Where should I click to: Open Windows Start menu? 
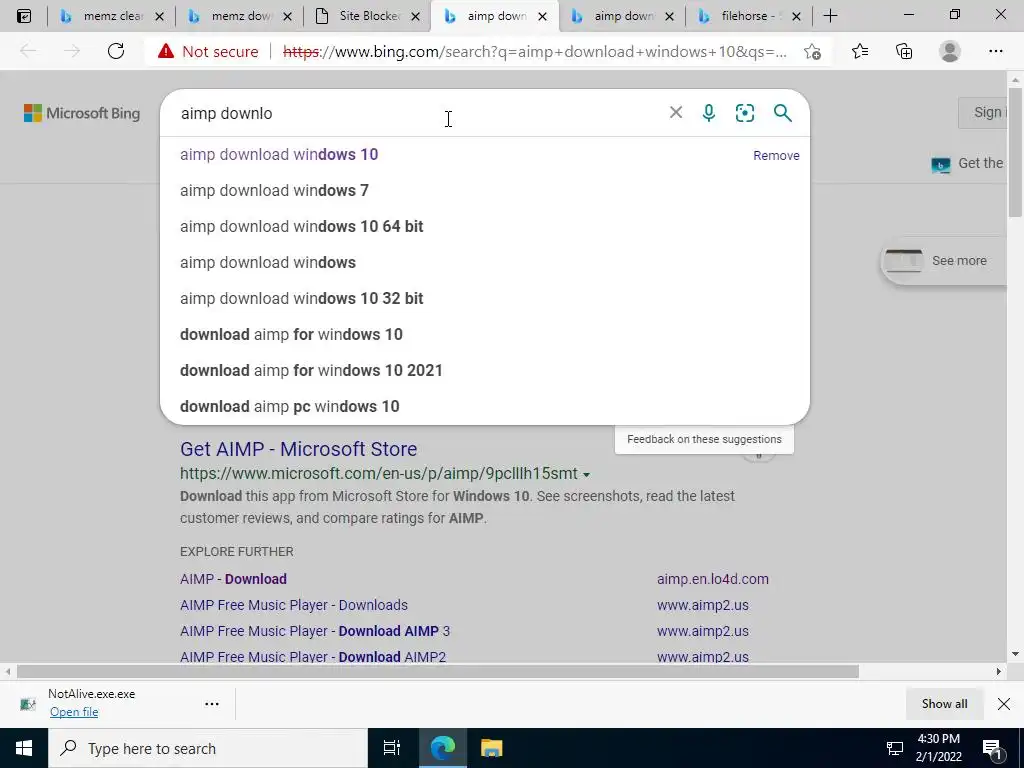24,748
